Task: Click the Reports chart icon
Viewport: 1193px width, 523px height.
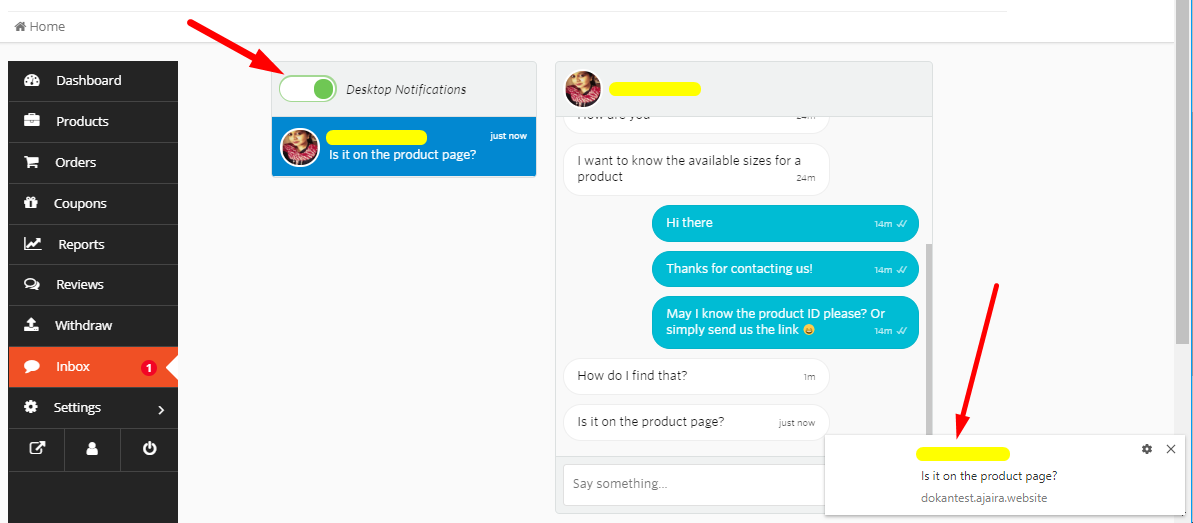Action: click(x=32, y=245)
